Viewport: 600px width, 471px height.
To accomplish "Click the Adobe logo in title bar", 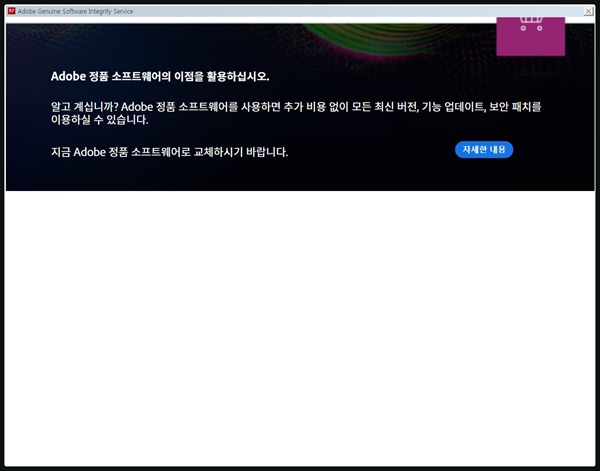I will (11, 11).
